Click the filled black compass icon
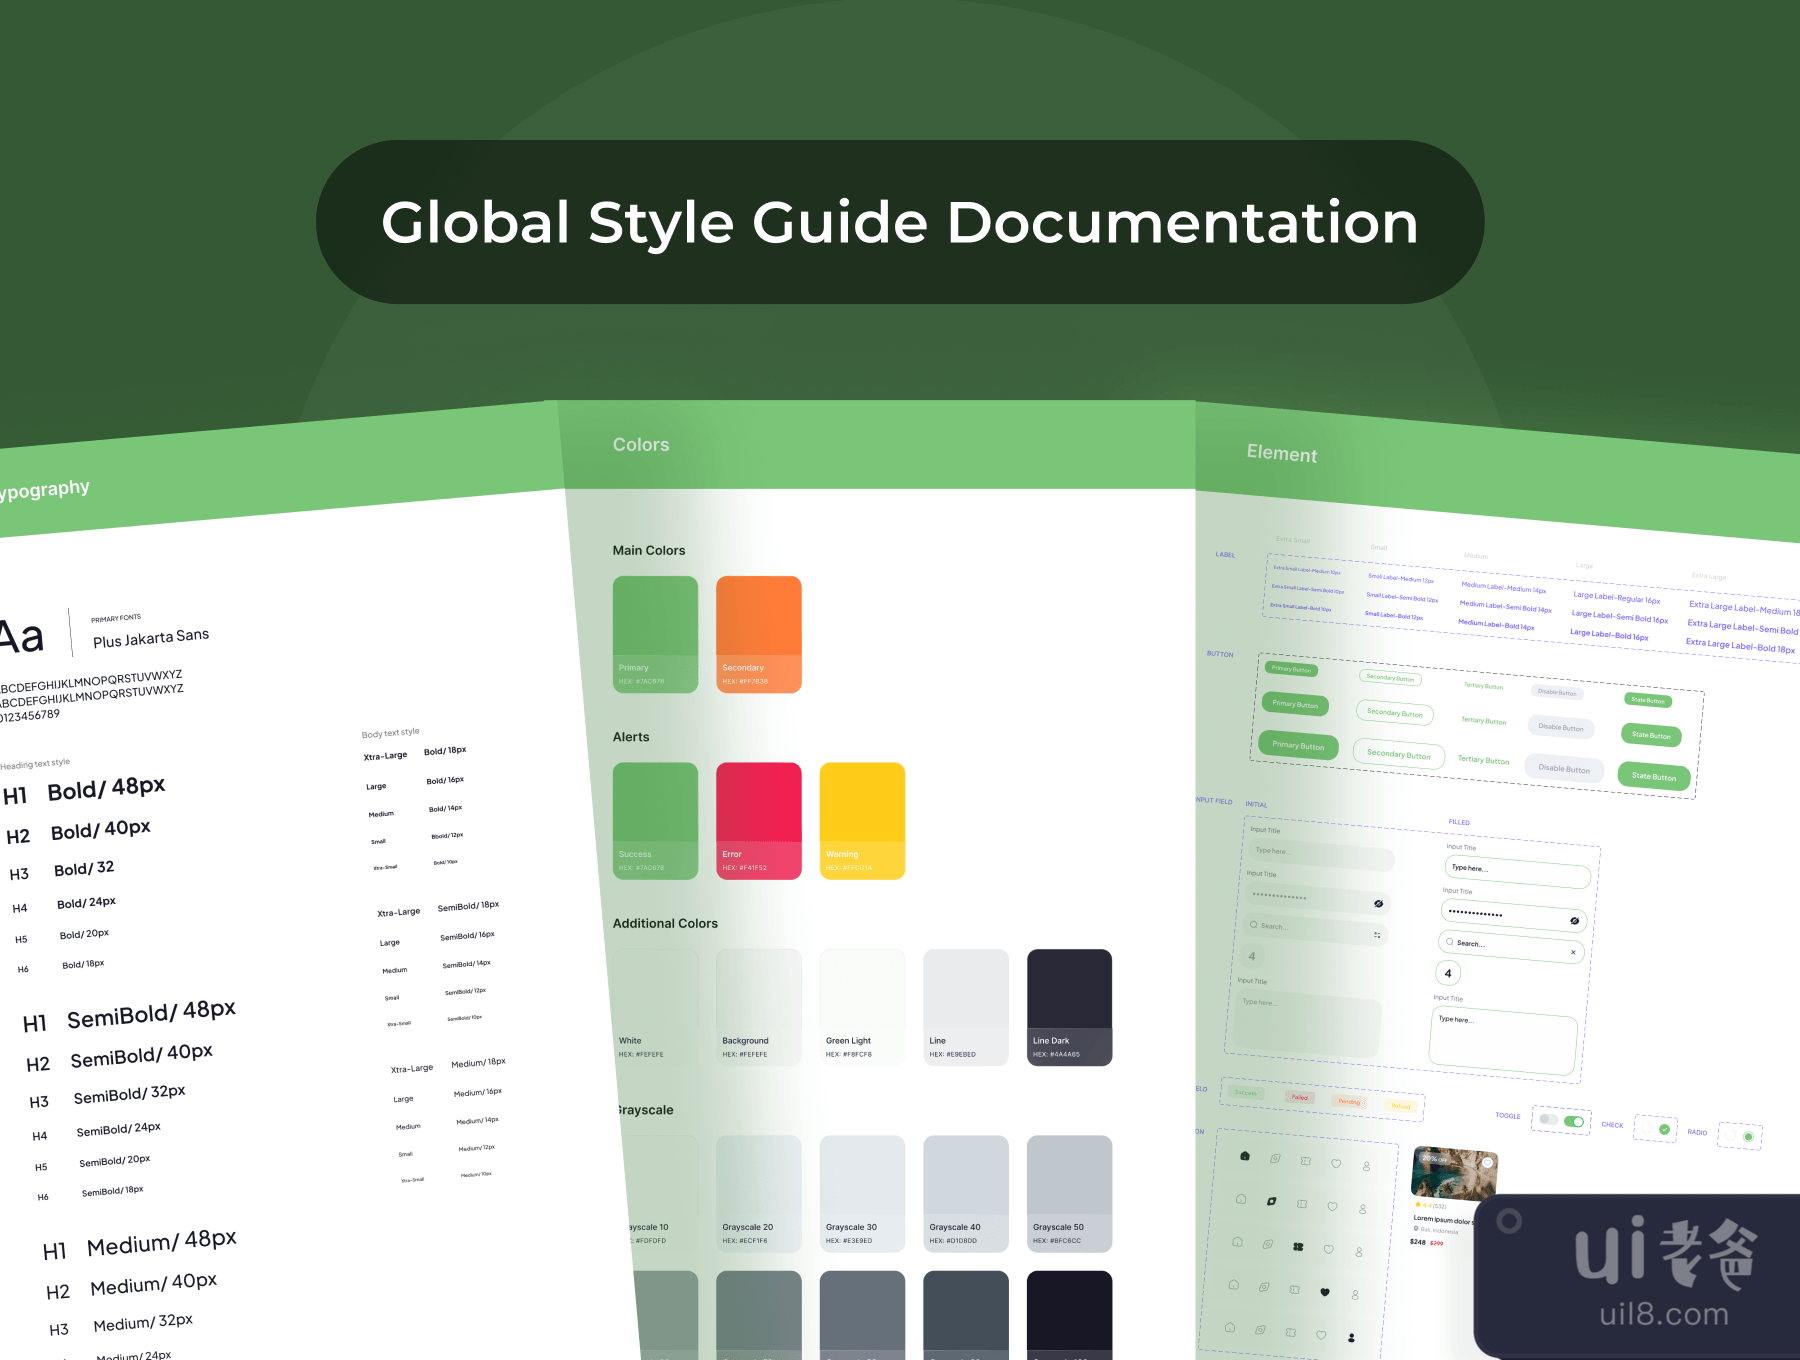Image resolution: width=1800 pixels, height=1360 pixels. click(x=1271, y=1201)
